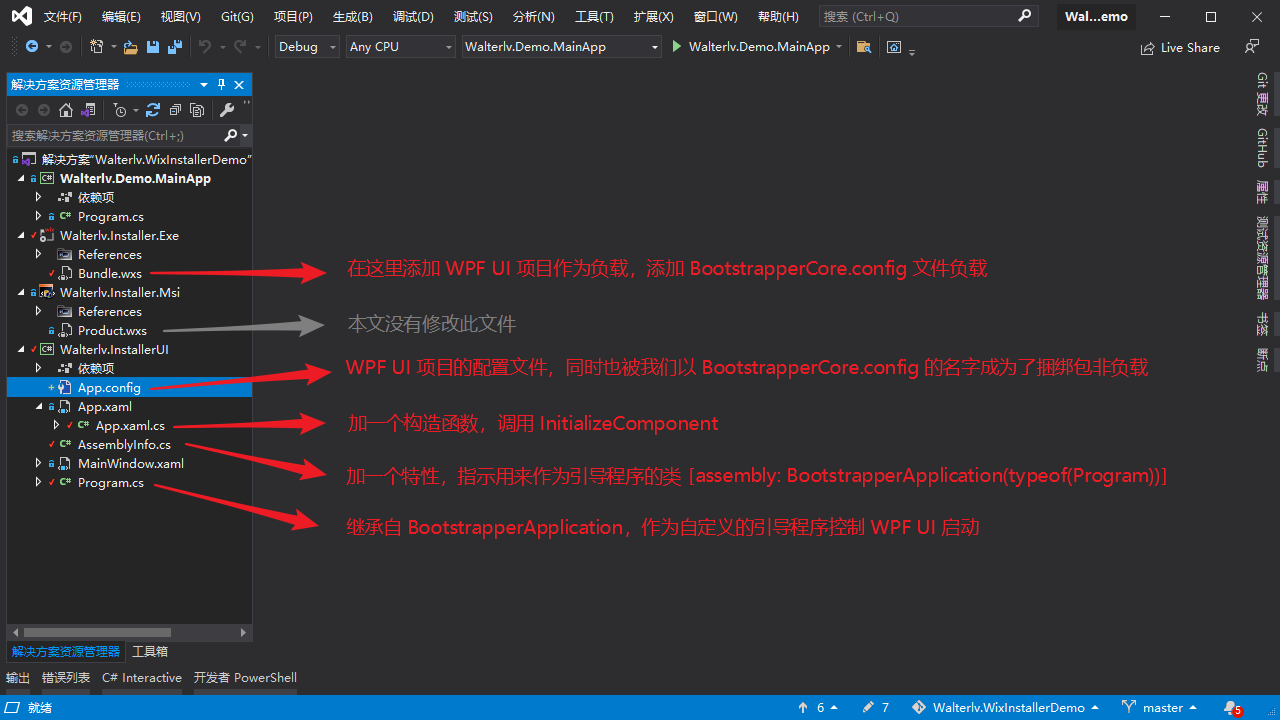
Task: Click the Save All toolbar icon
Action: pos(175,47)
